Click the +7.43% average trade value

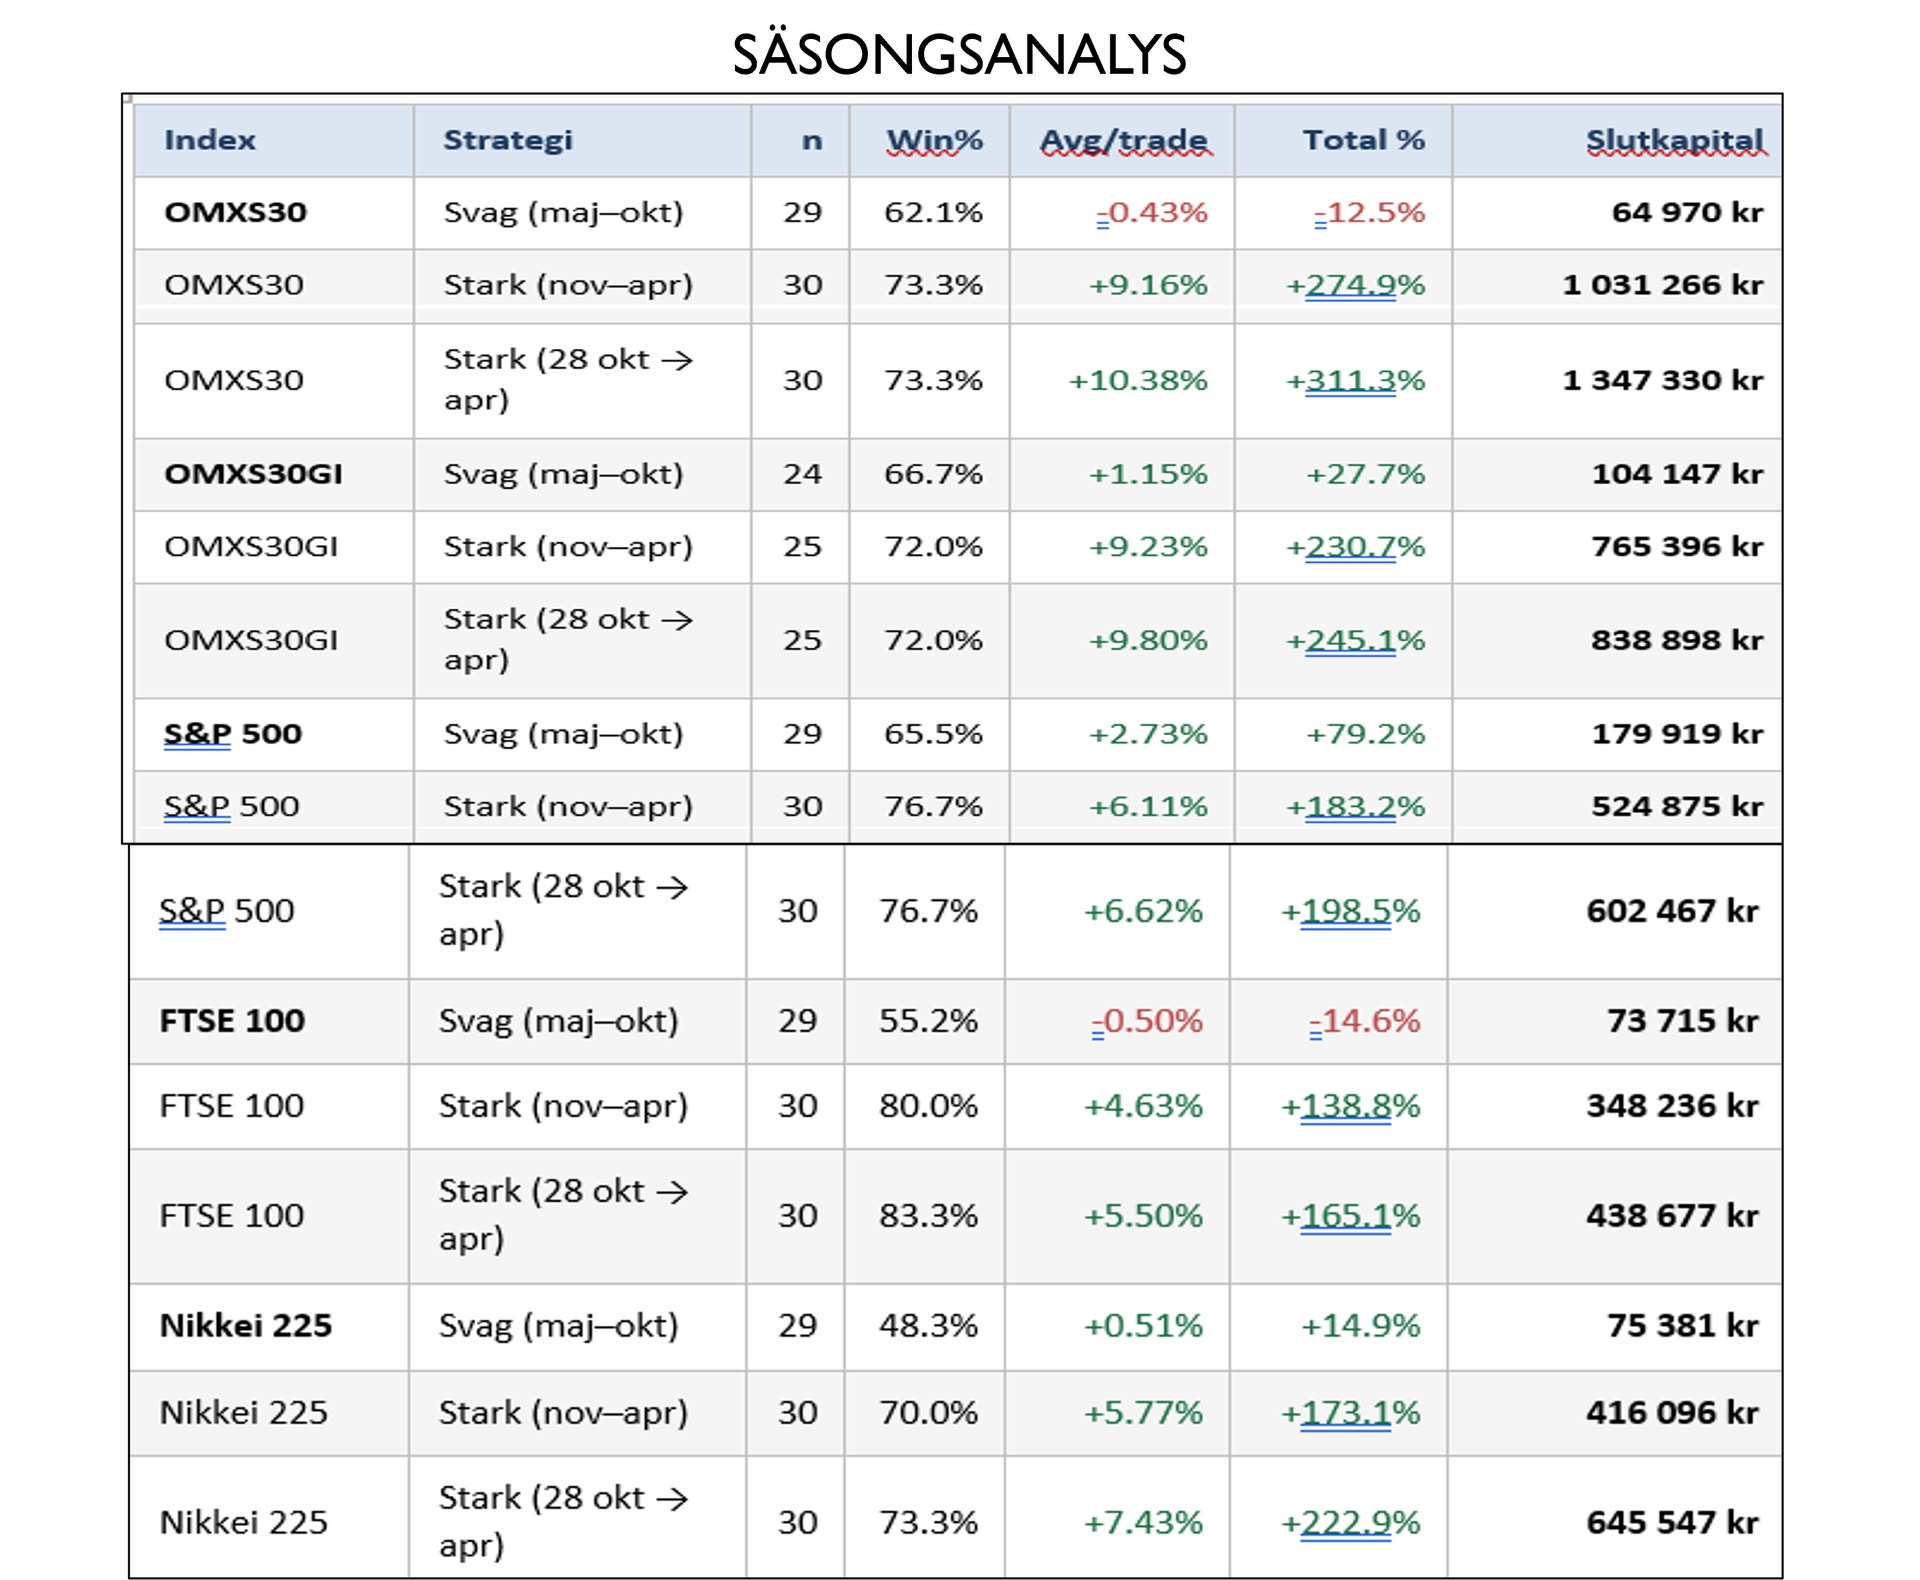pos(1143,1523)
